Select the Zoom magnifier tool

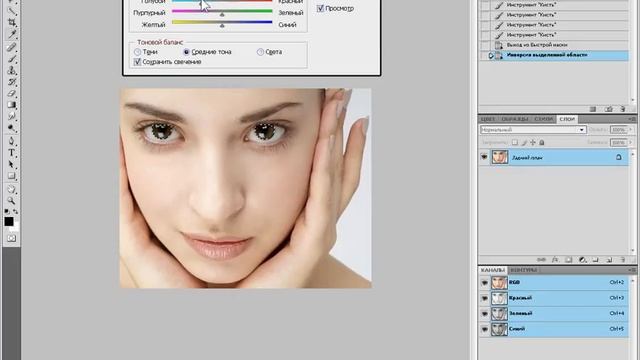(x=11, y=201)
